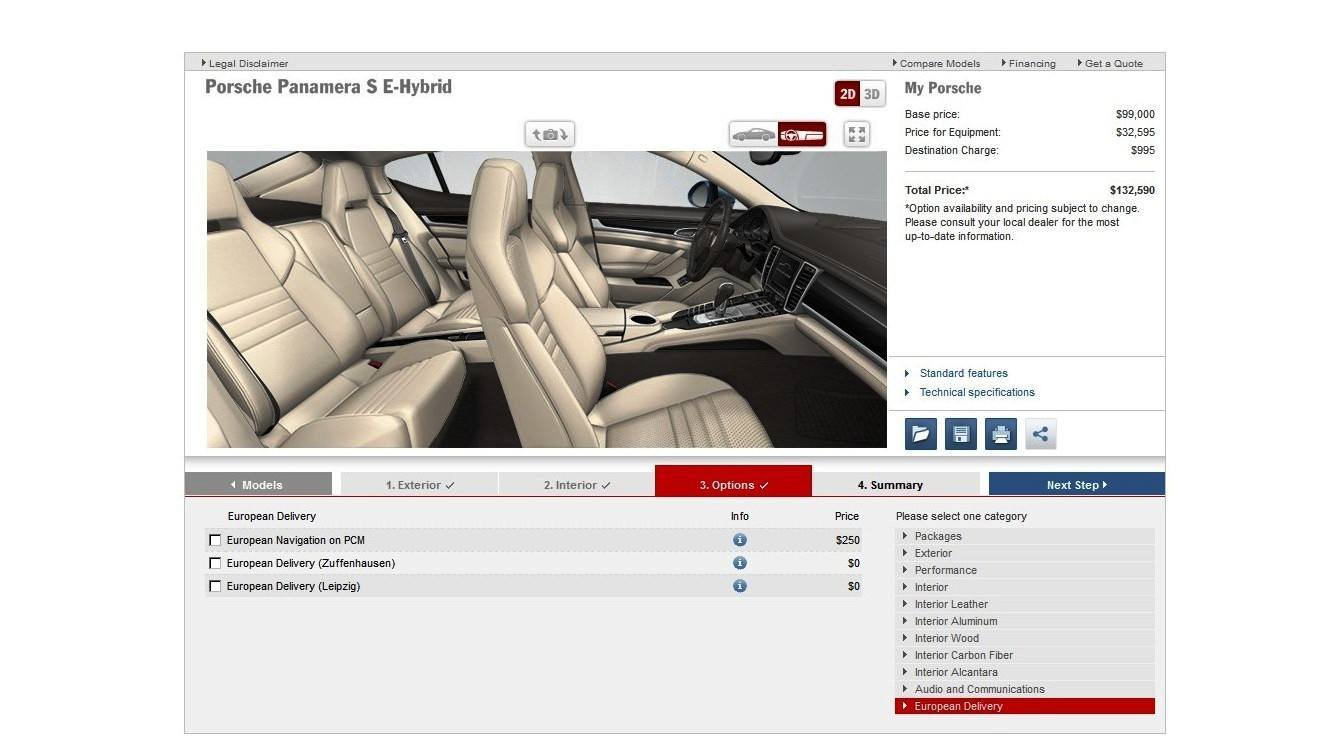Open the Interior Carbon Fiber category
The image size is (1326, 742).
[1025, 655]
